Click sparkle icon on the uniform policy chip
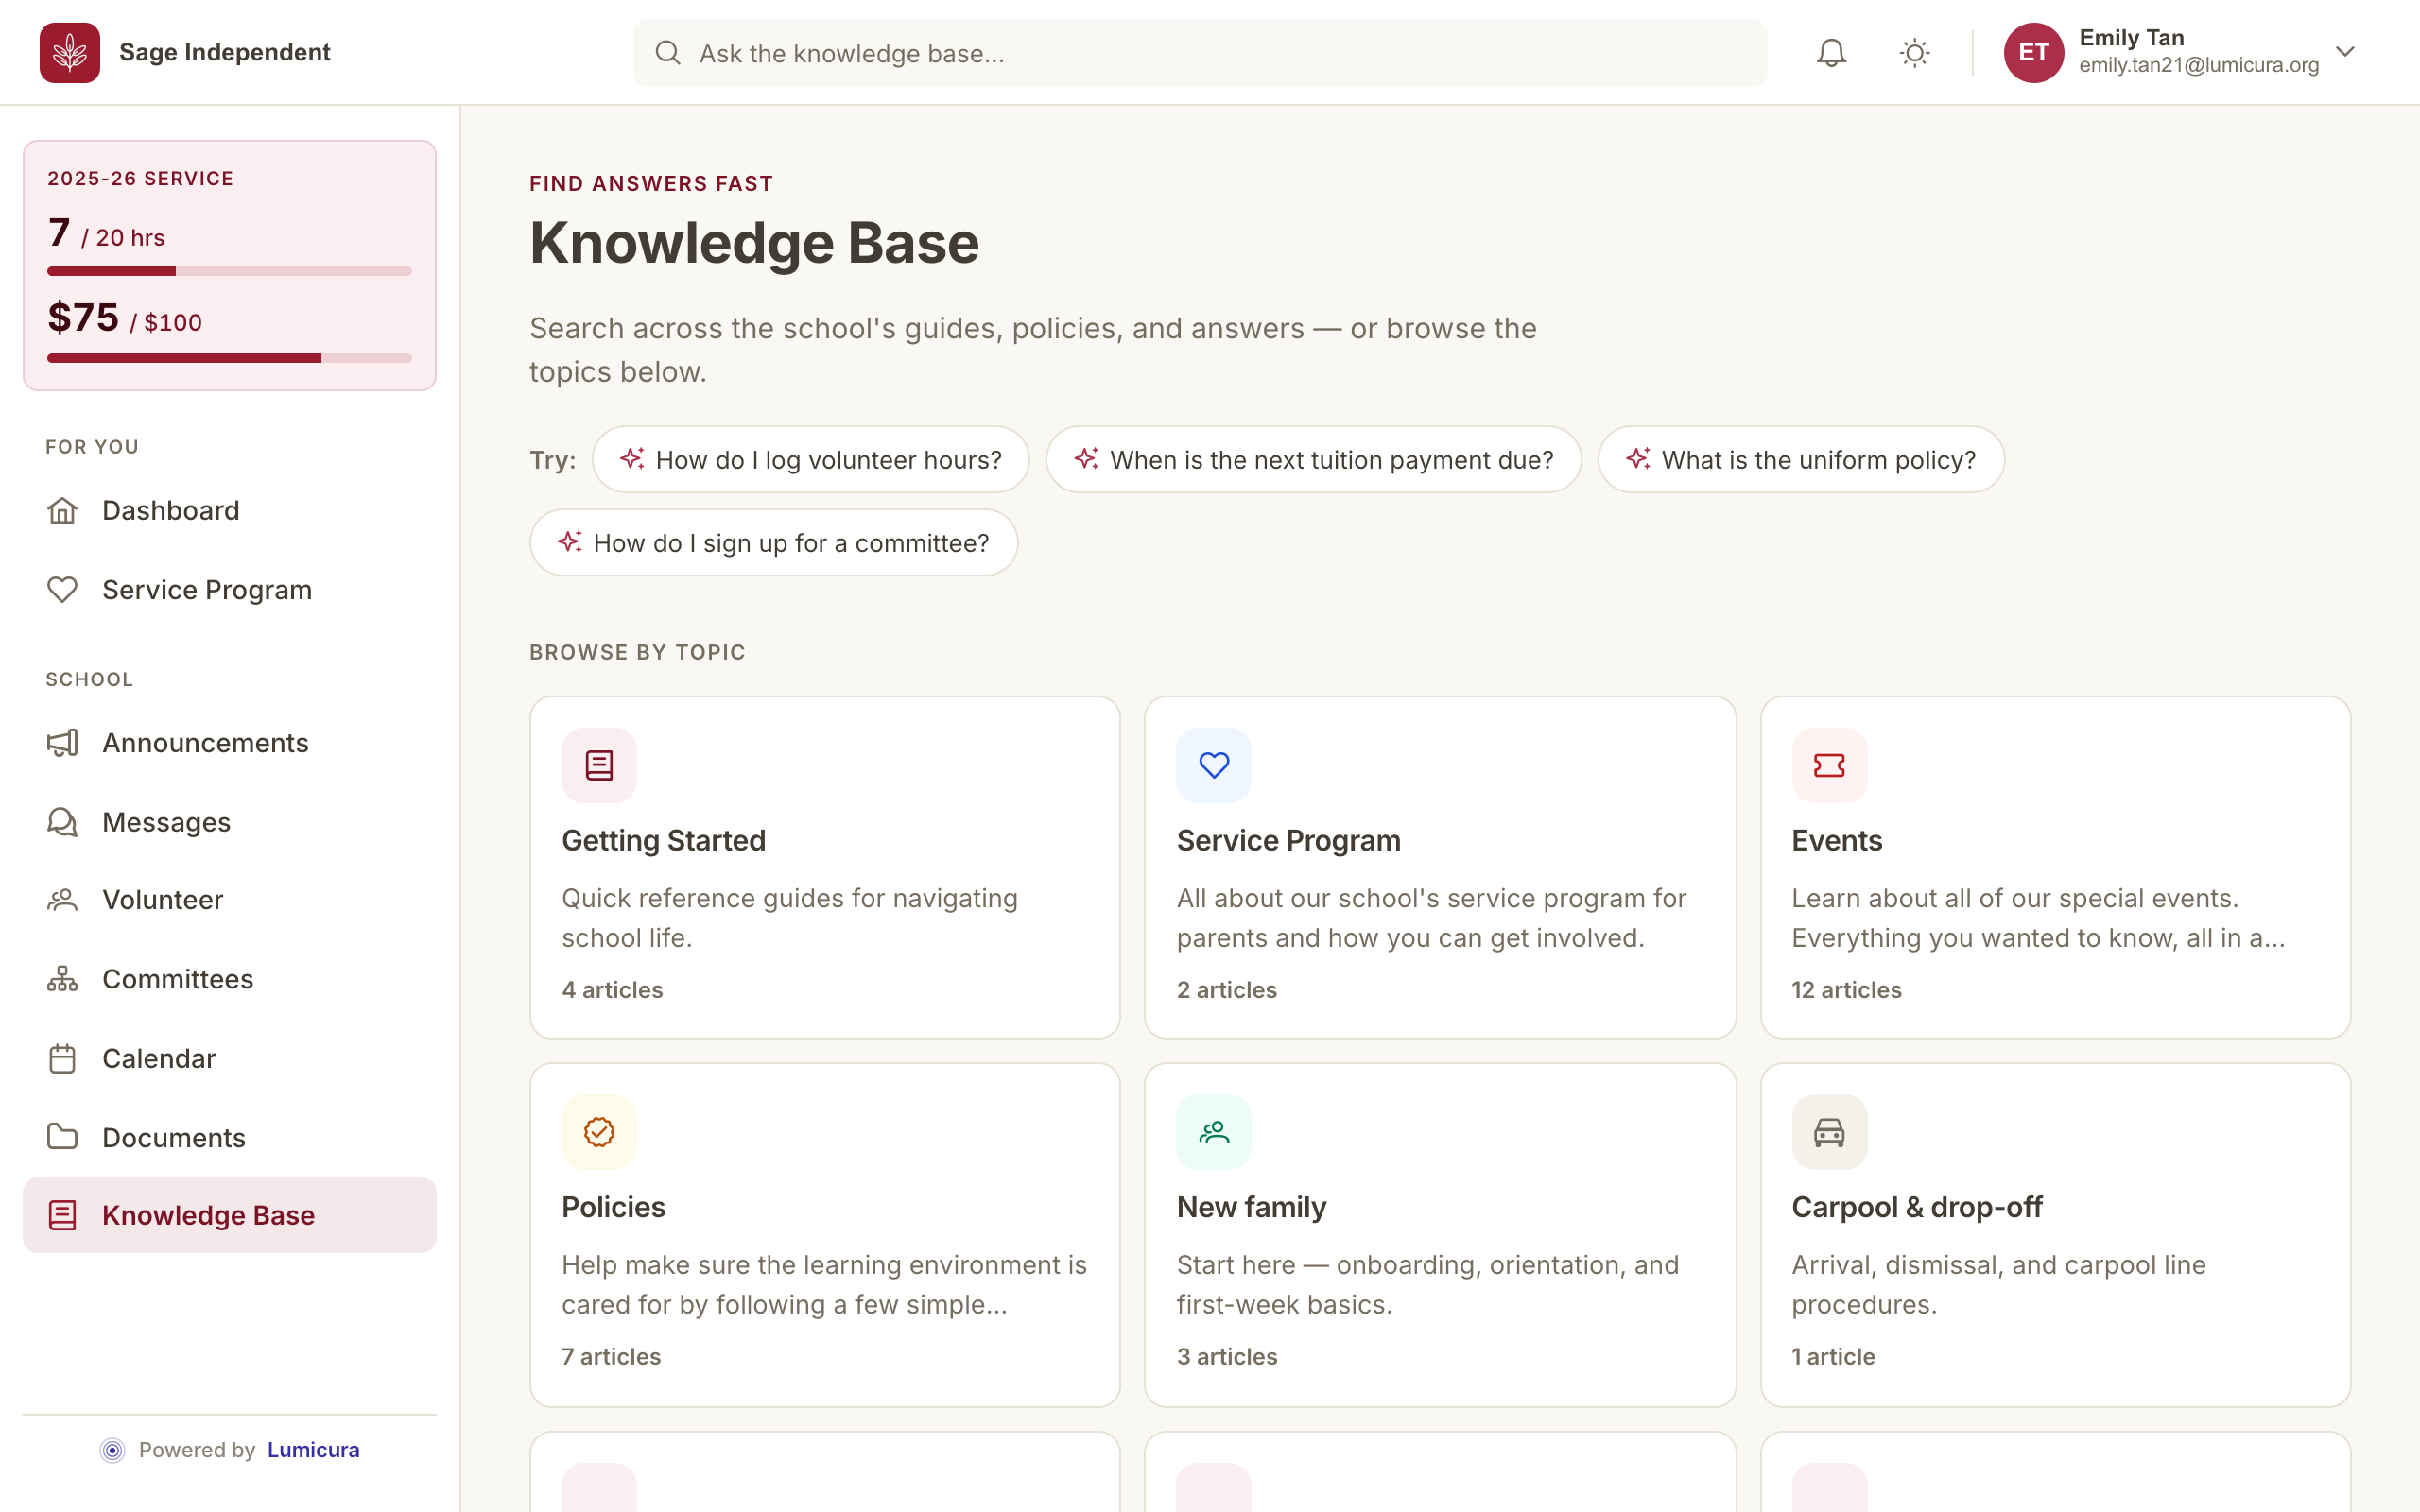This screenshot has width=2420, height=1512. tap(1637, 459)
